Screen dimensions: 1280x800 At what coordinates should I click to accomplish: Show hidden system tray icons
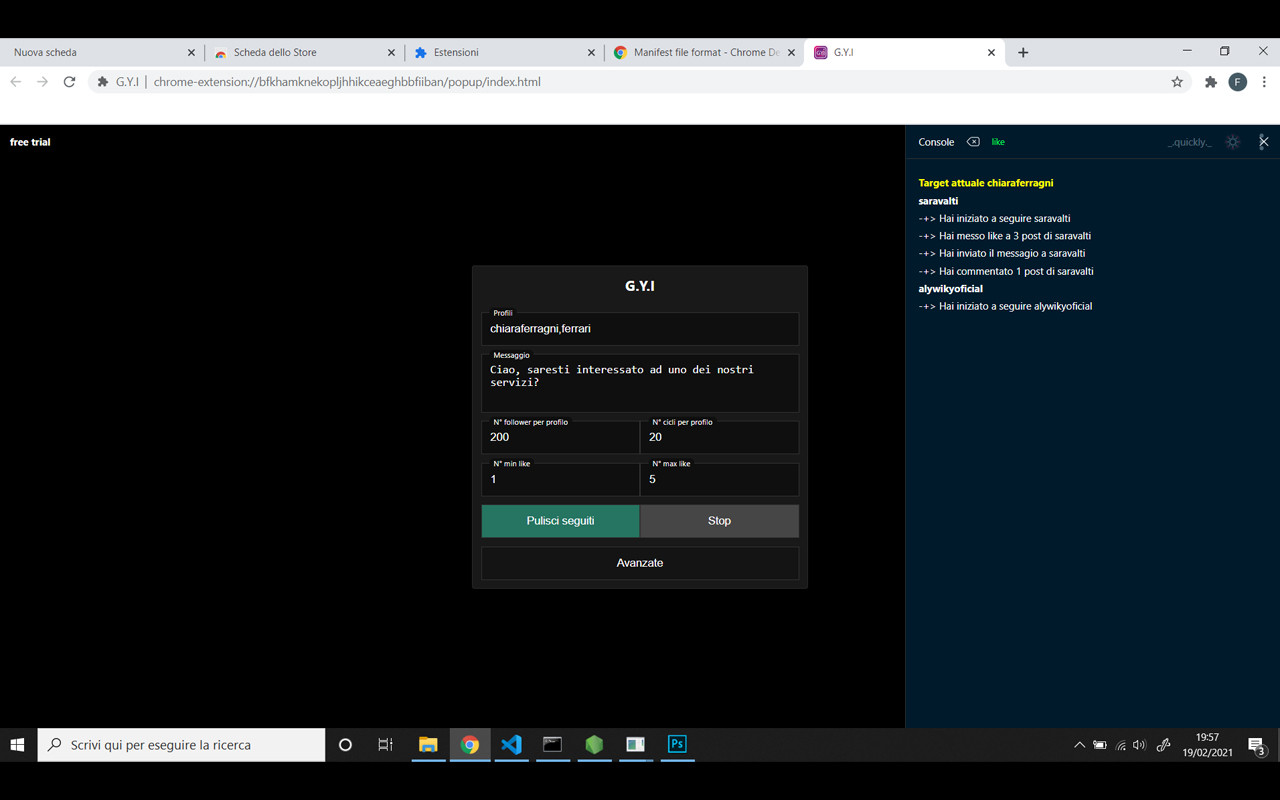[x=1079, y=745]
